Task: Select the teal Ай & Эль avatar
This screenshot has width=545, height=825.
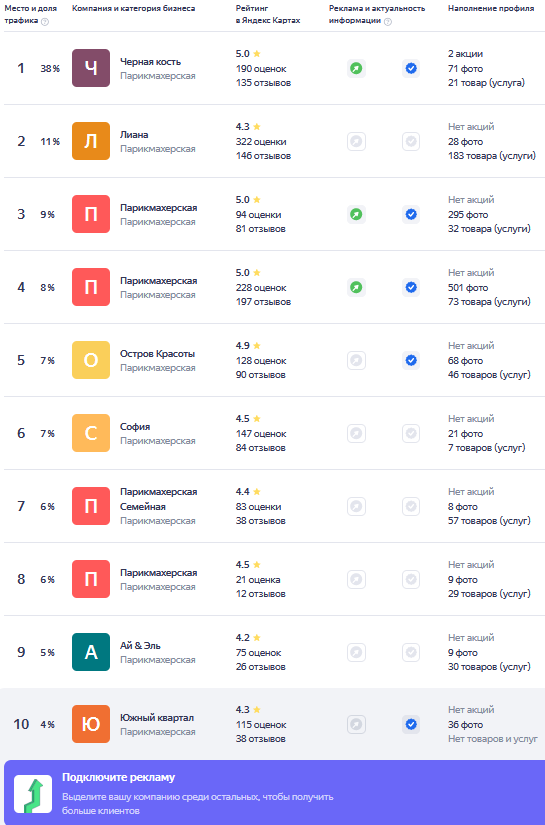Action: [x=91, y=652]
